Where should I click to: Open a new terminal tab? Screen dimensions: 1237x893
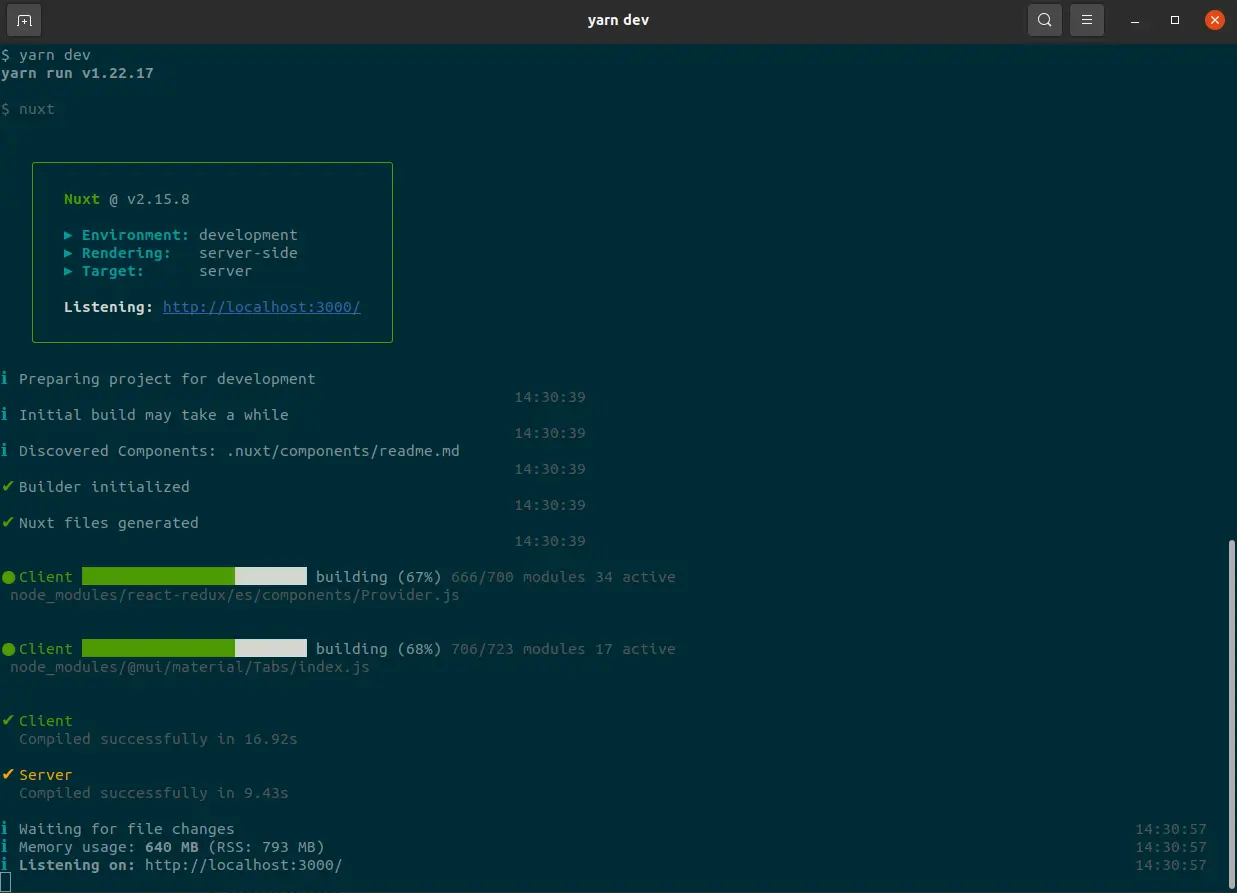point(24,20)
